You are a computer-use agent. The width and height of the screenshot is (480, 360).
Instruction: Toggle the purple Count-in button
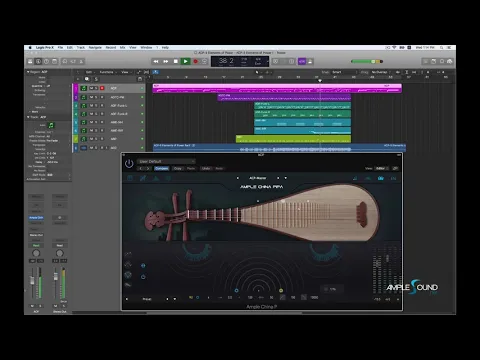(x=302, y=61)
